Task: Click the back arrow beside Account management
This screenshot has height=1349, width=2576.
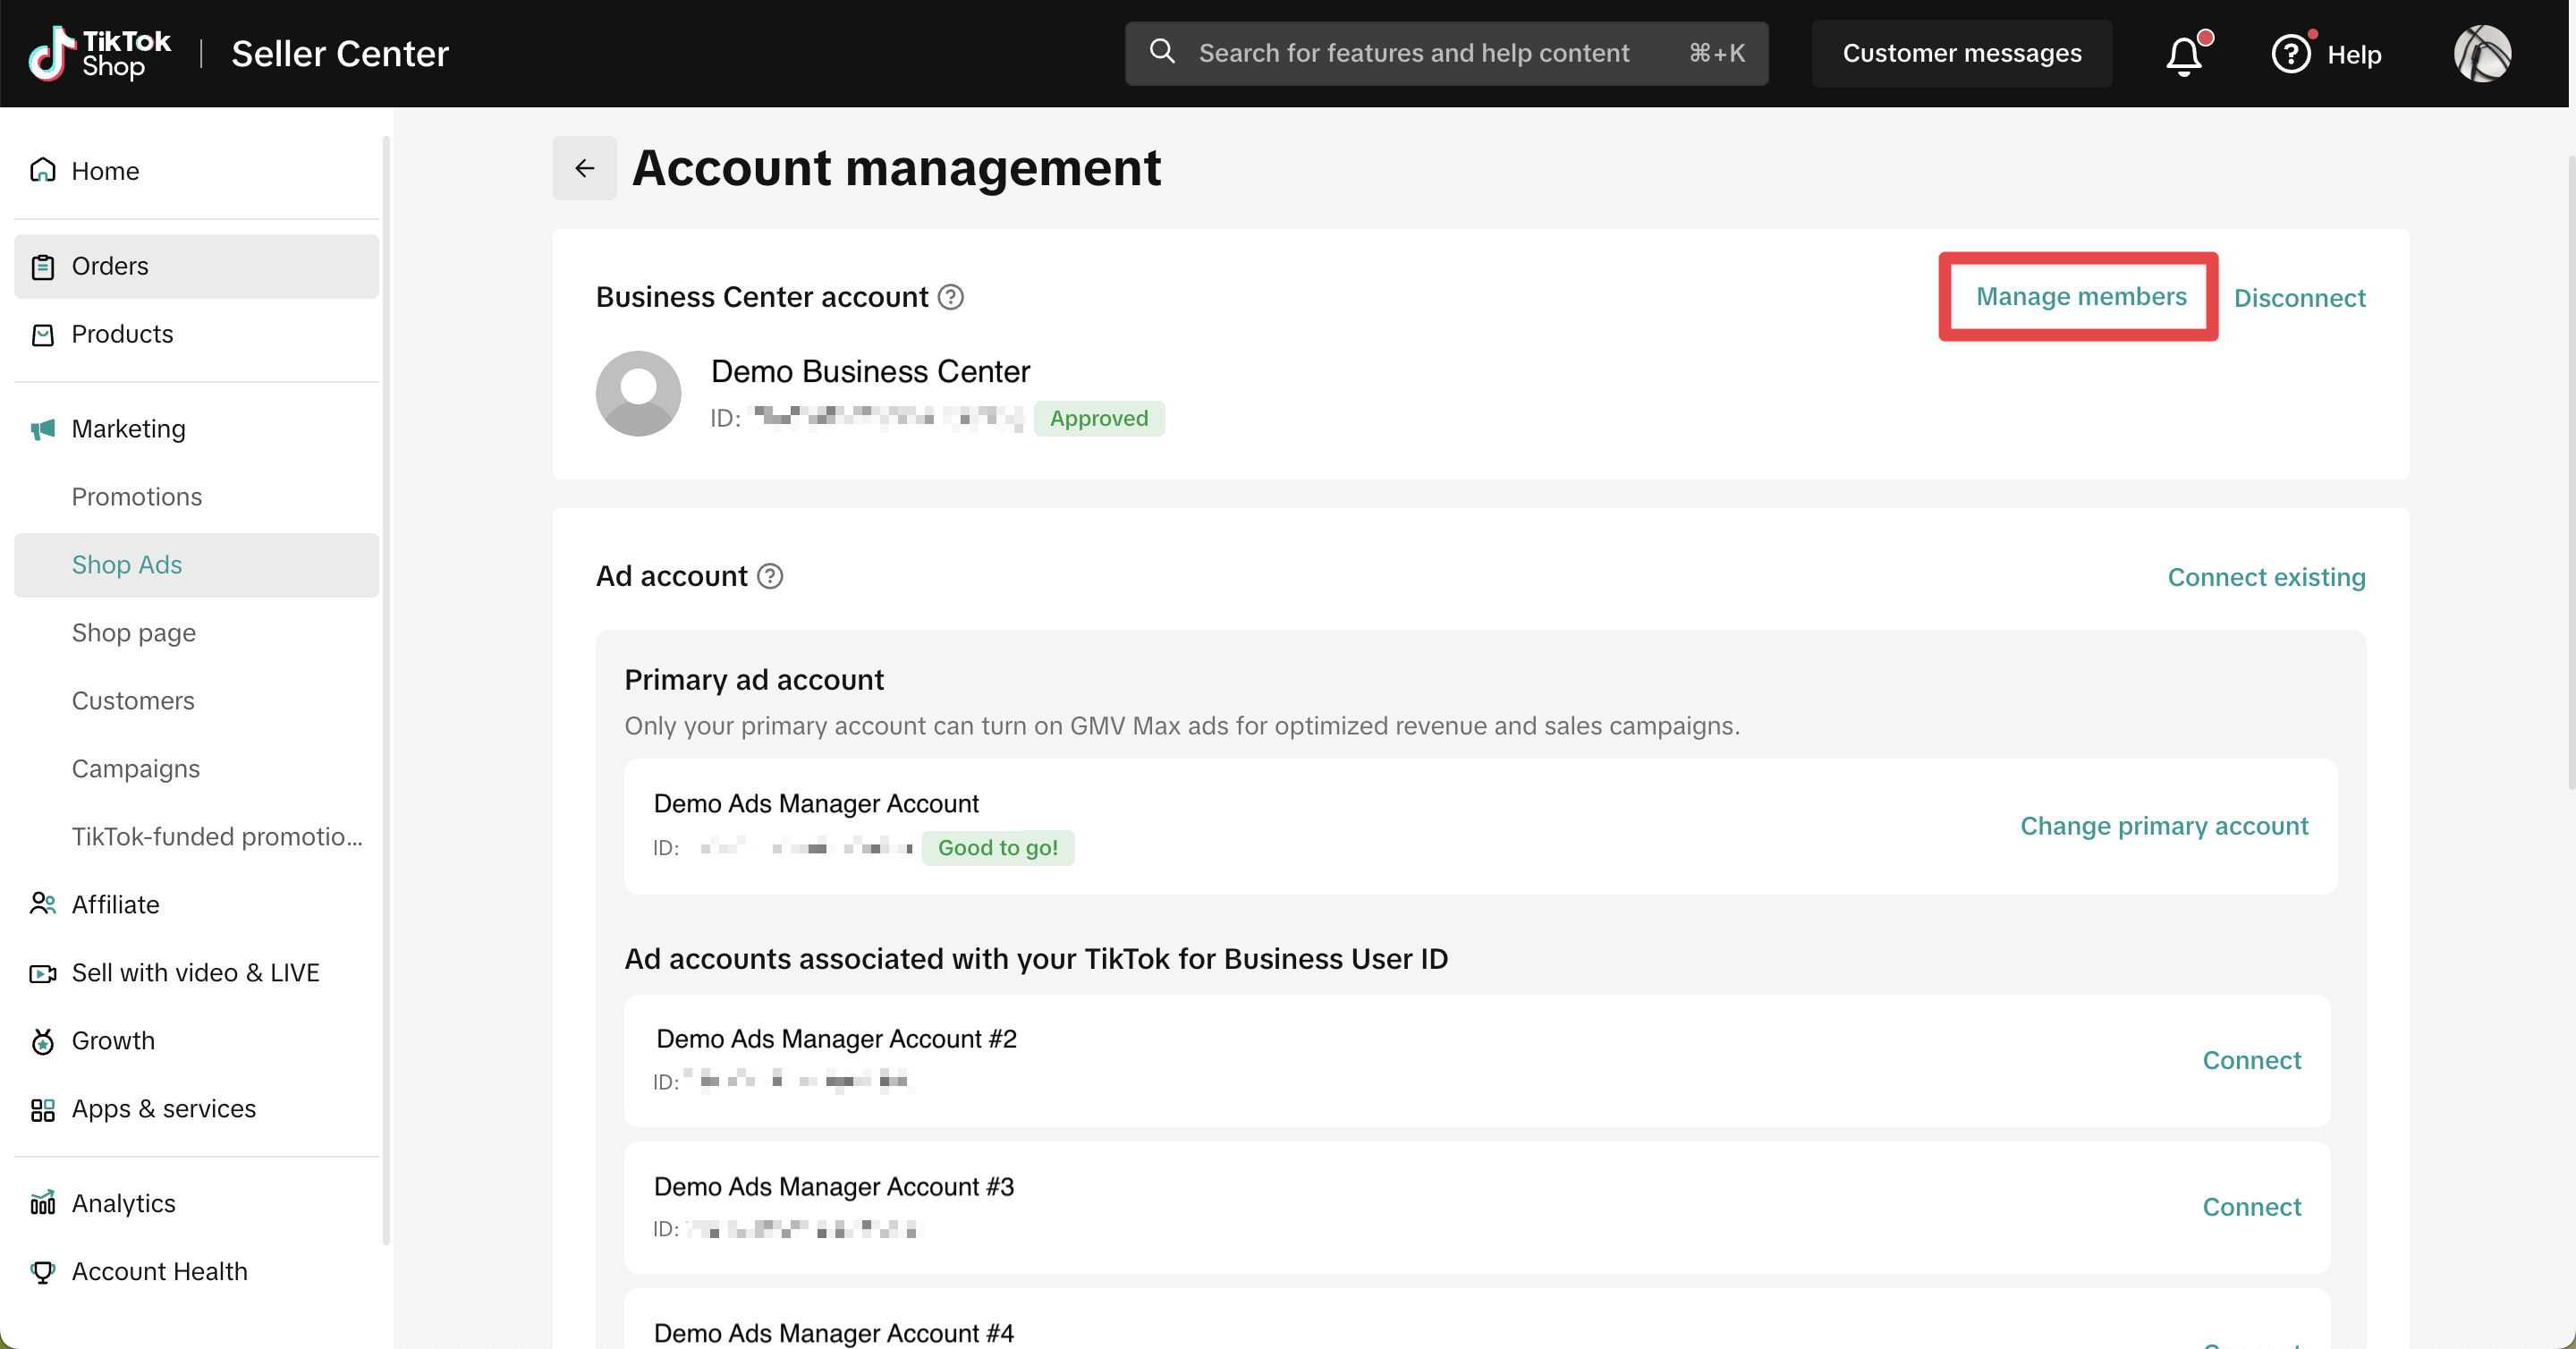Action: 584,168
